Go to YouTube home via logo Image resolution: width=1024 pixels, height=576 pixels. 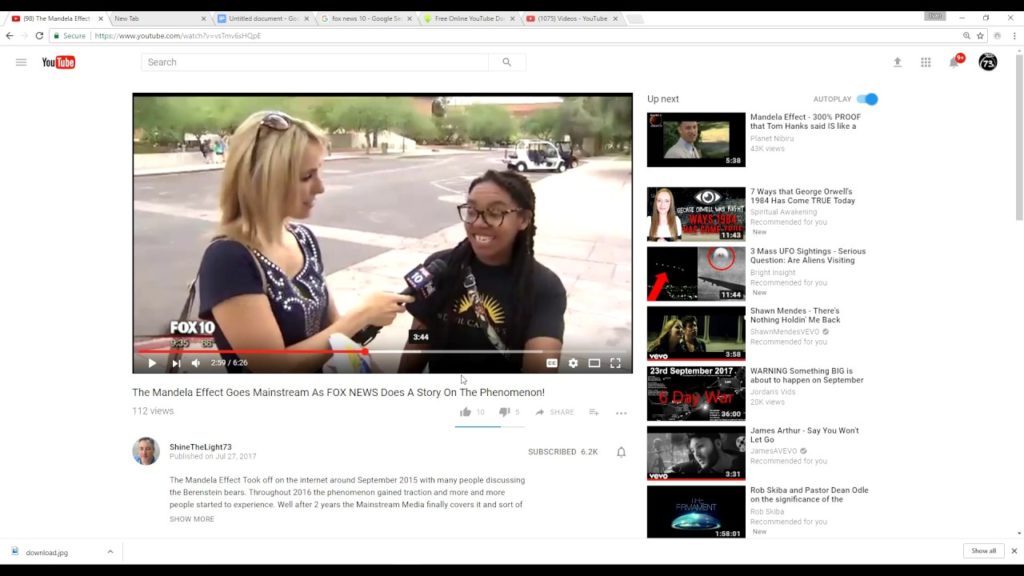pyautogui.click(x=58, y=62)
